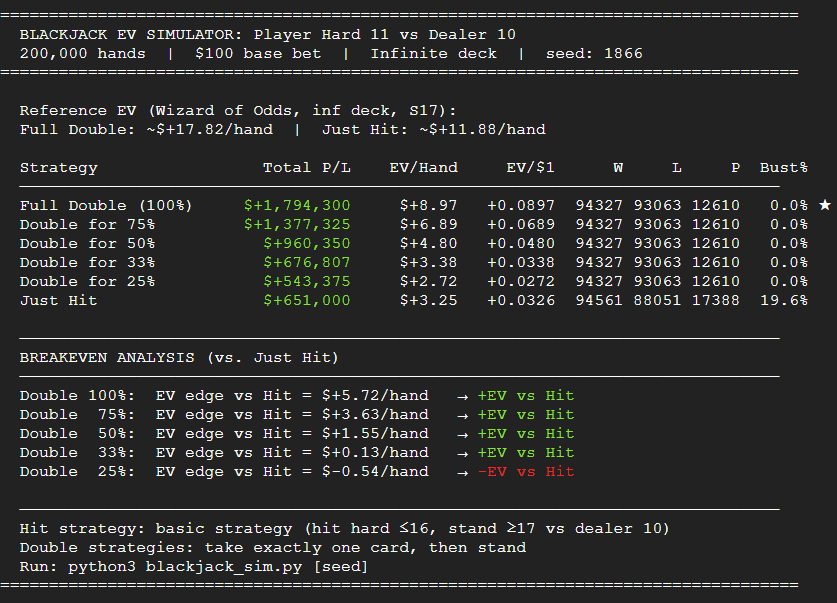This screenshot has width=837, height=603.
Task: Click the 'Double for 75%' row label
Action: pos(87,225)
